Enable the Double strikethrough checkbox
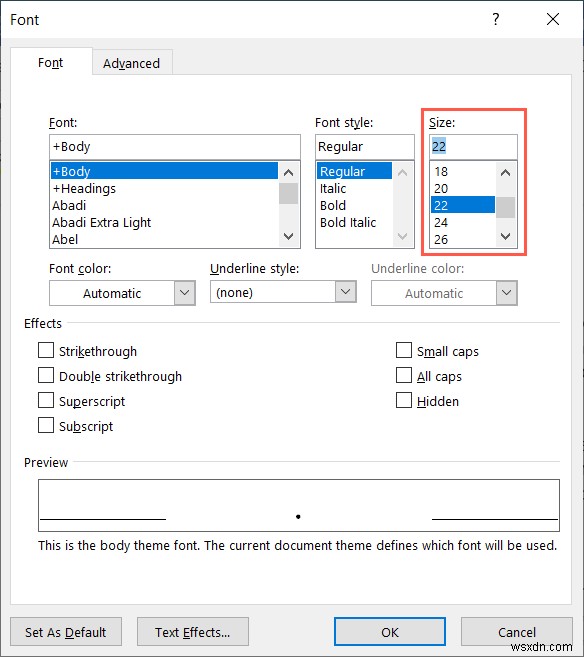The image size is (584, 657). pos(46,375)
